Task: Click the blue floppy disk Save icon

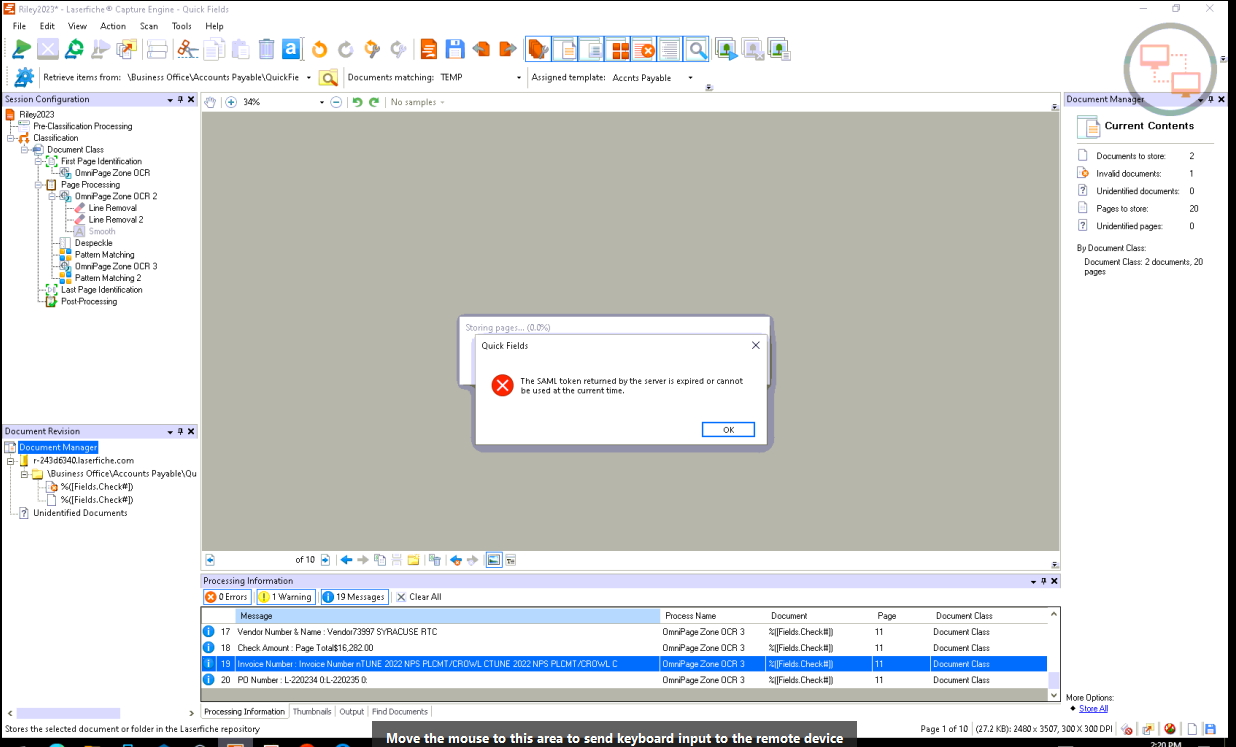Action: click(455, 49)
